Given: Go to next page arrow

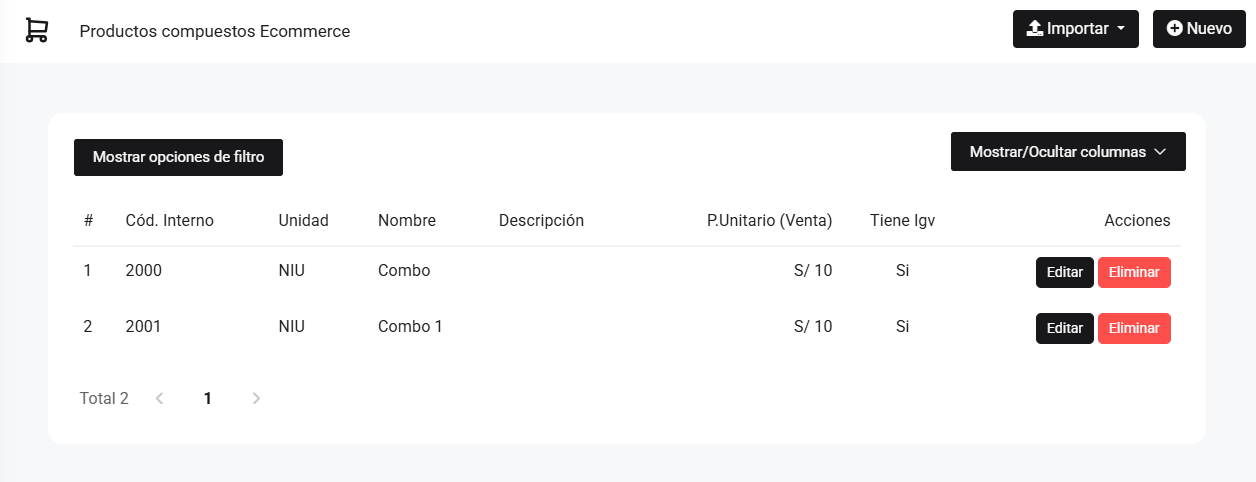Looking at the screenshot, I should click(x=256, y=398).
